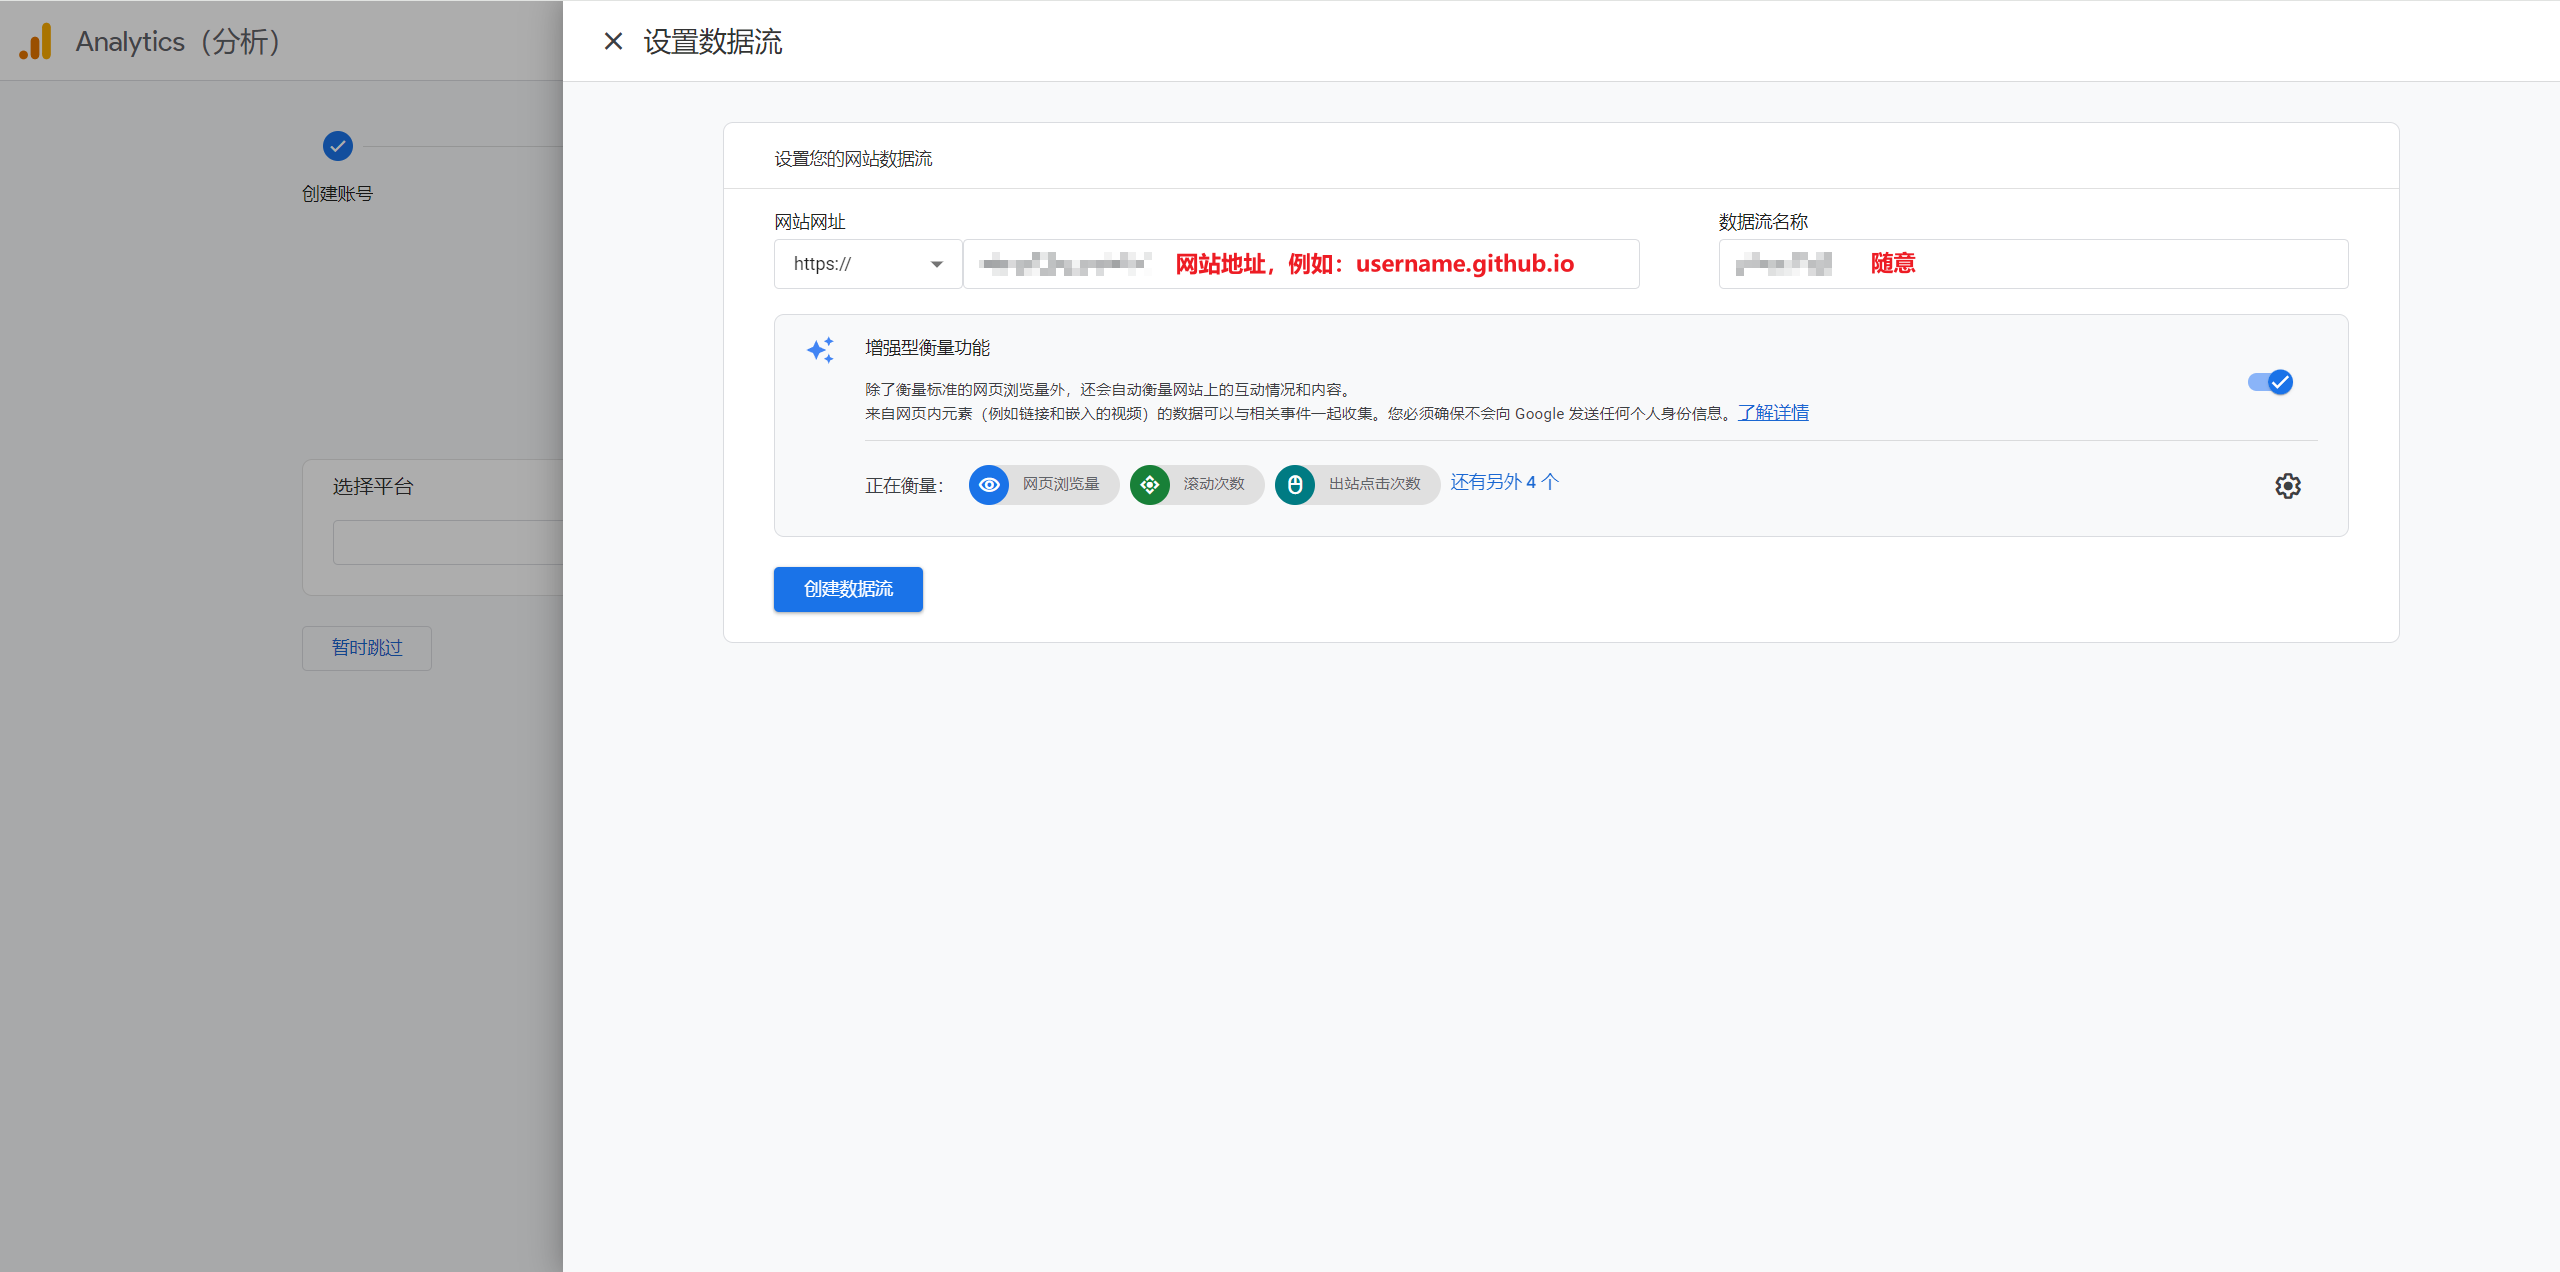
Task: Click the 选择平台 input box
Action: click(447, 542)
